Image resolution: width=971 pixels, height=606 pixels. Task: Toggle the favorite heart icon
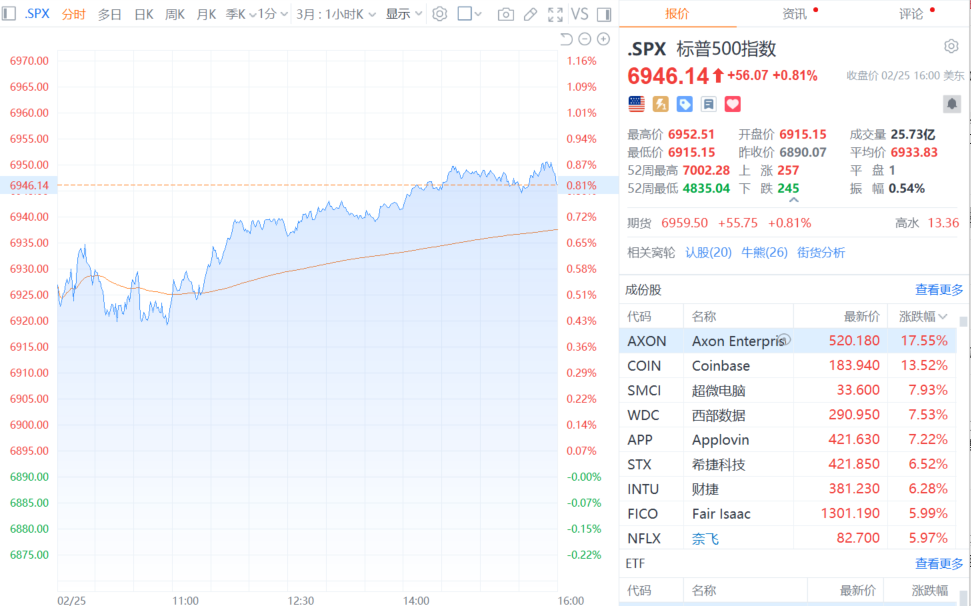coord(733,104)
